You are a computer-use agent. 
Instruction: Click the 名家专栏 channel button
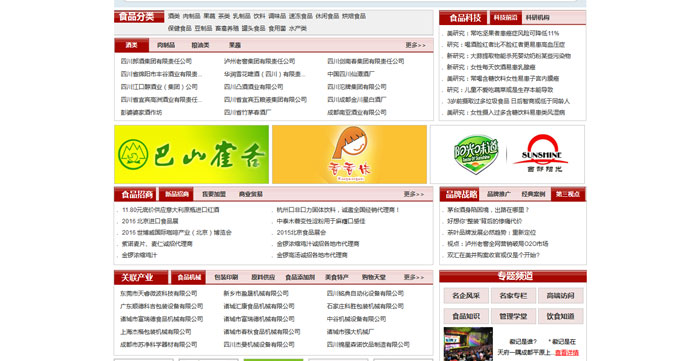point(513,295)
